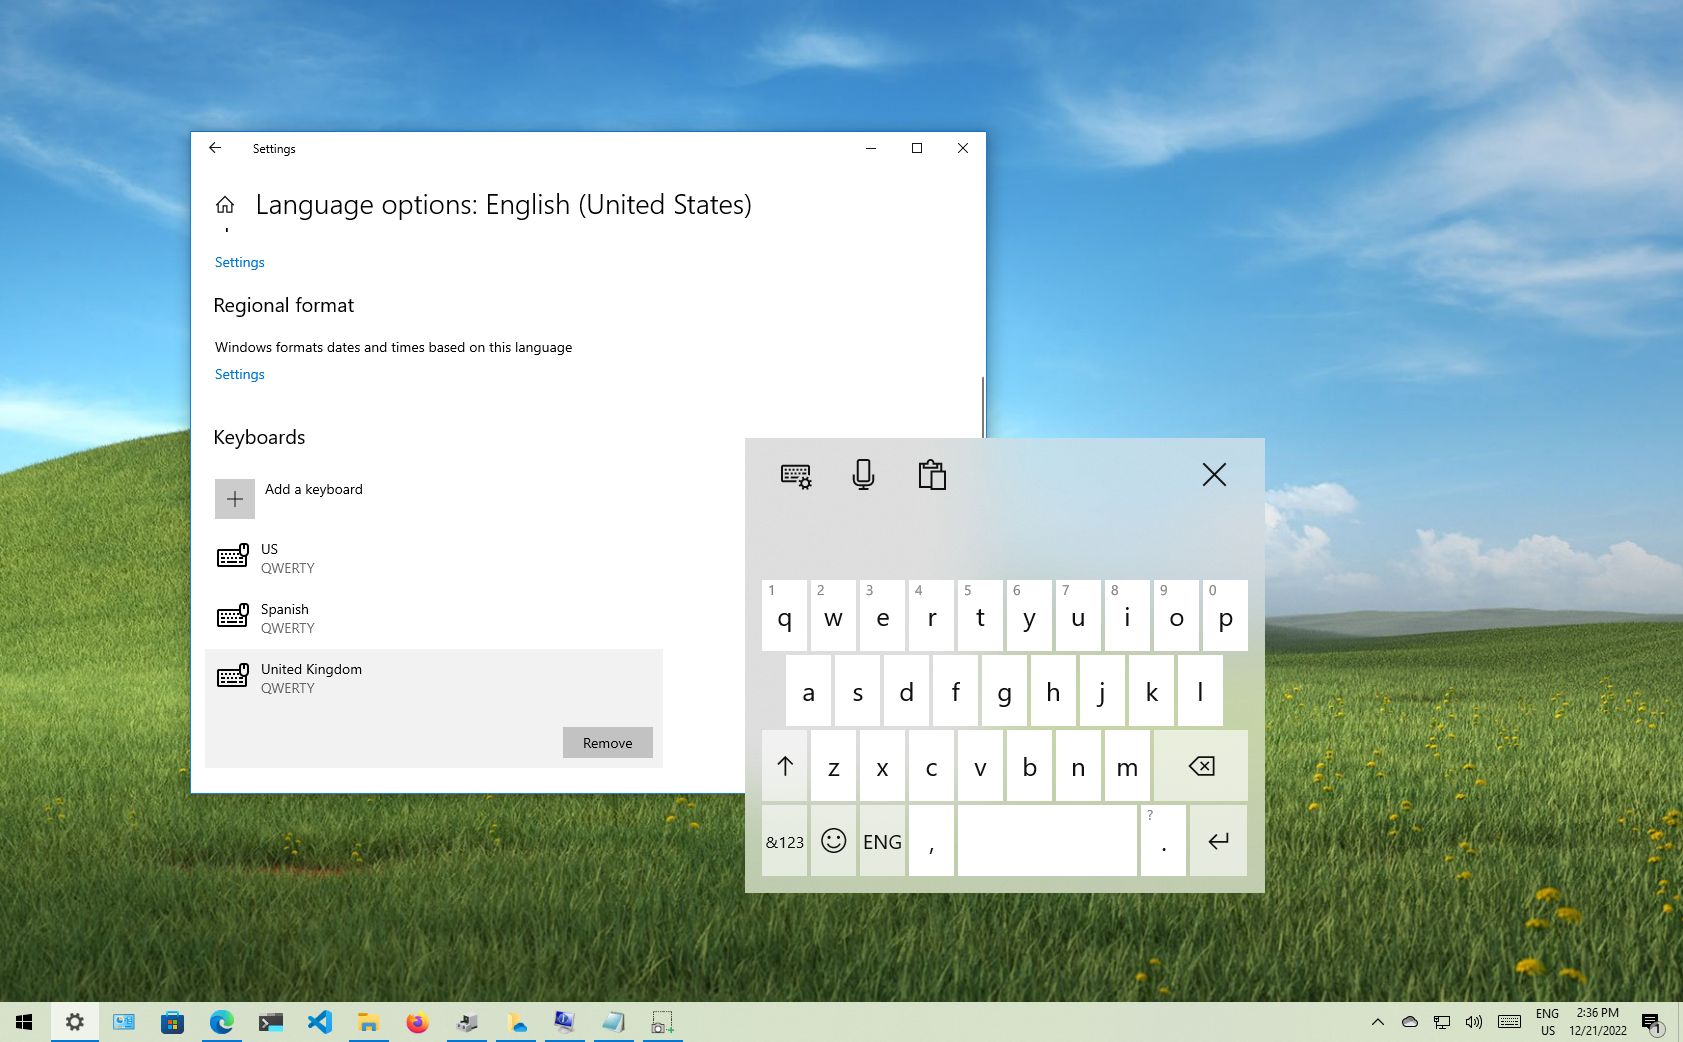Expand hidden icons in the system tray
Screen dimensions: 1683x1042
pos(1378,1022)
